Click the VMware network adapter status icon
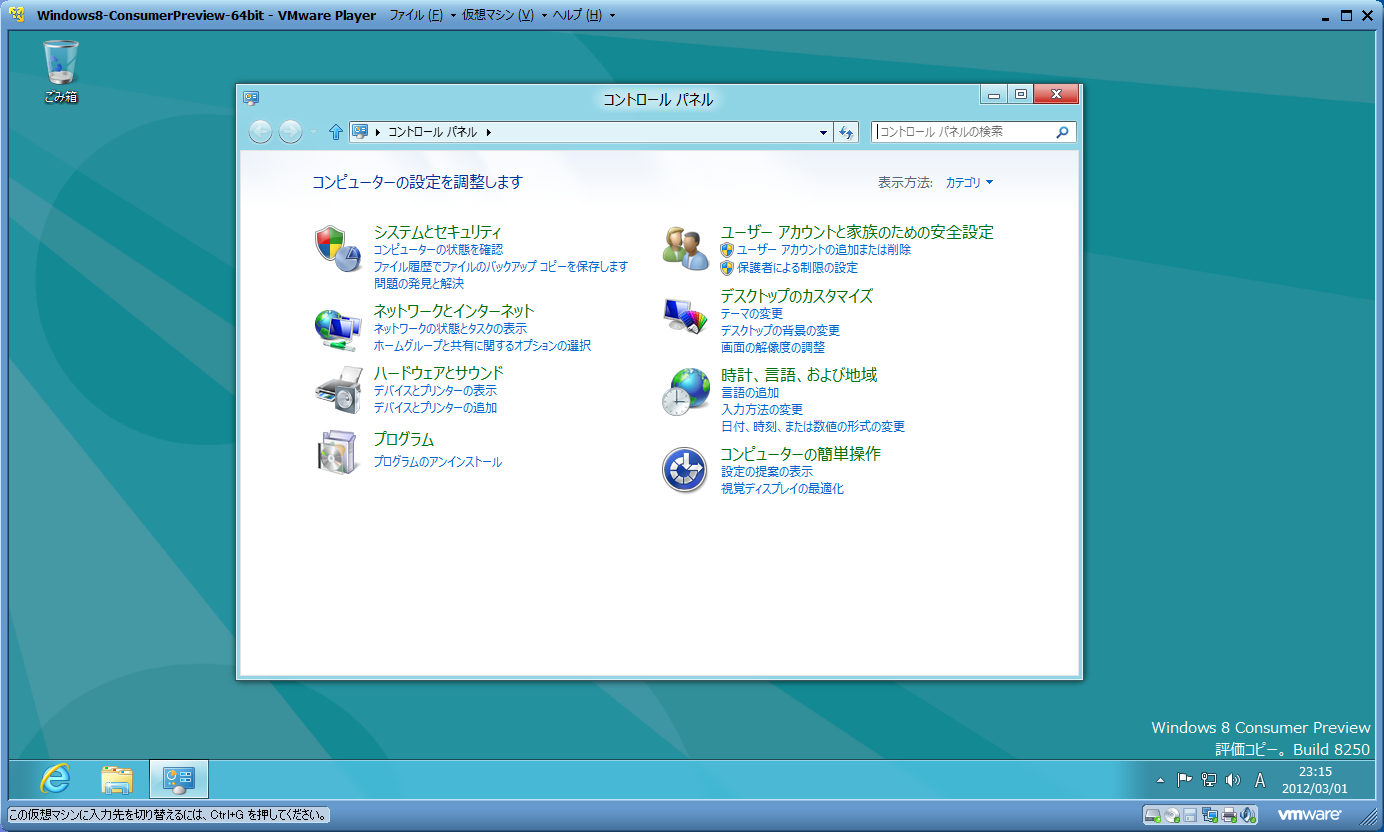This screenshot has width=1384, height=832. pos(1210,814)
